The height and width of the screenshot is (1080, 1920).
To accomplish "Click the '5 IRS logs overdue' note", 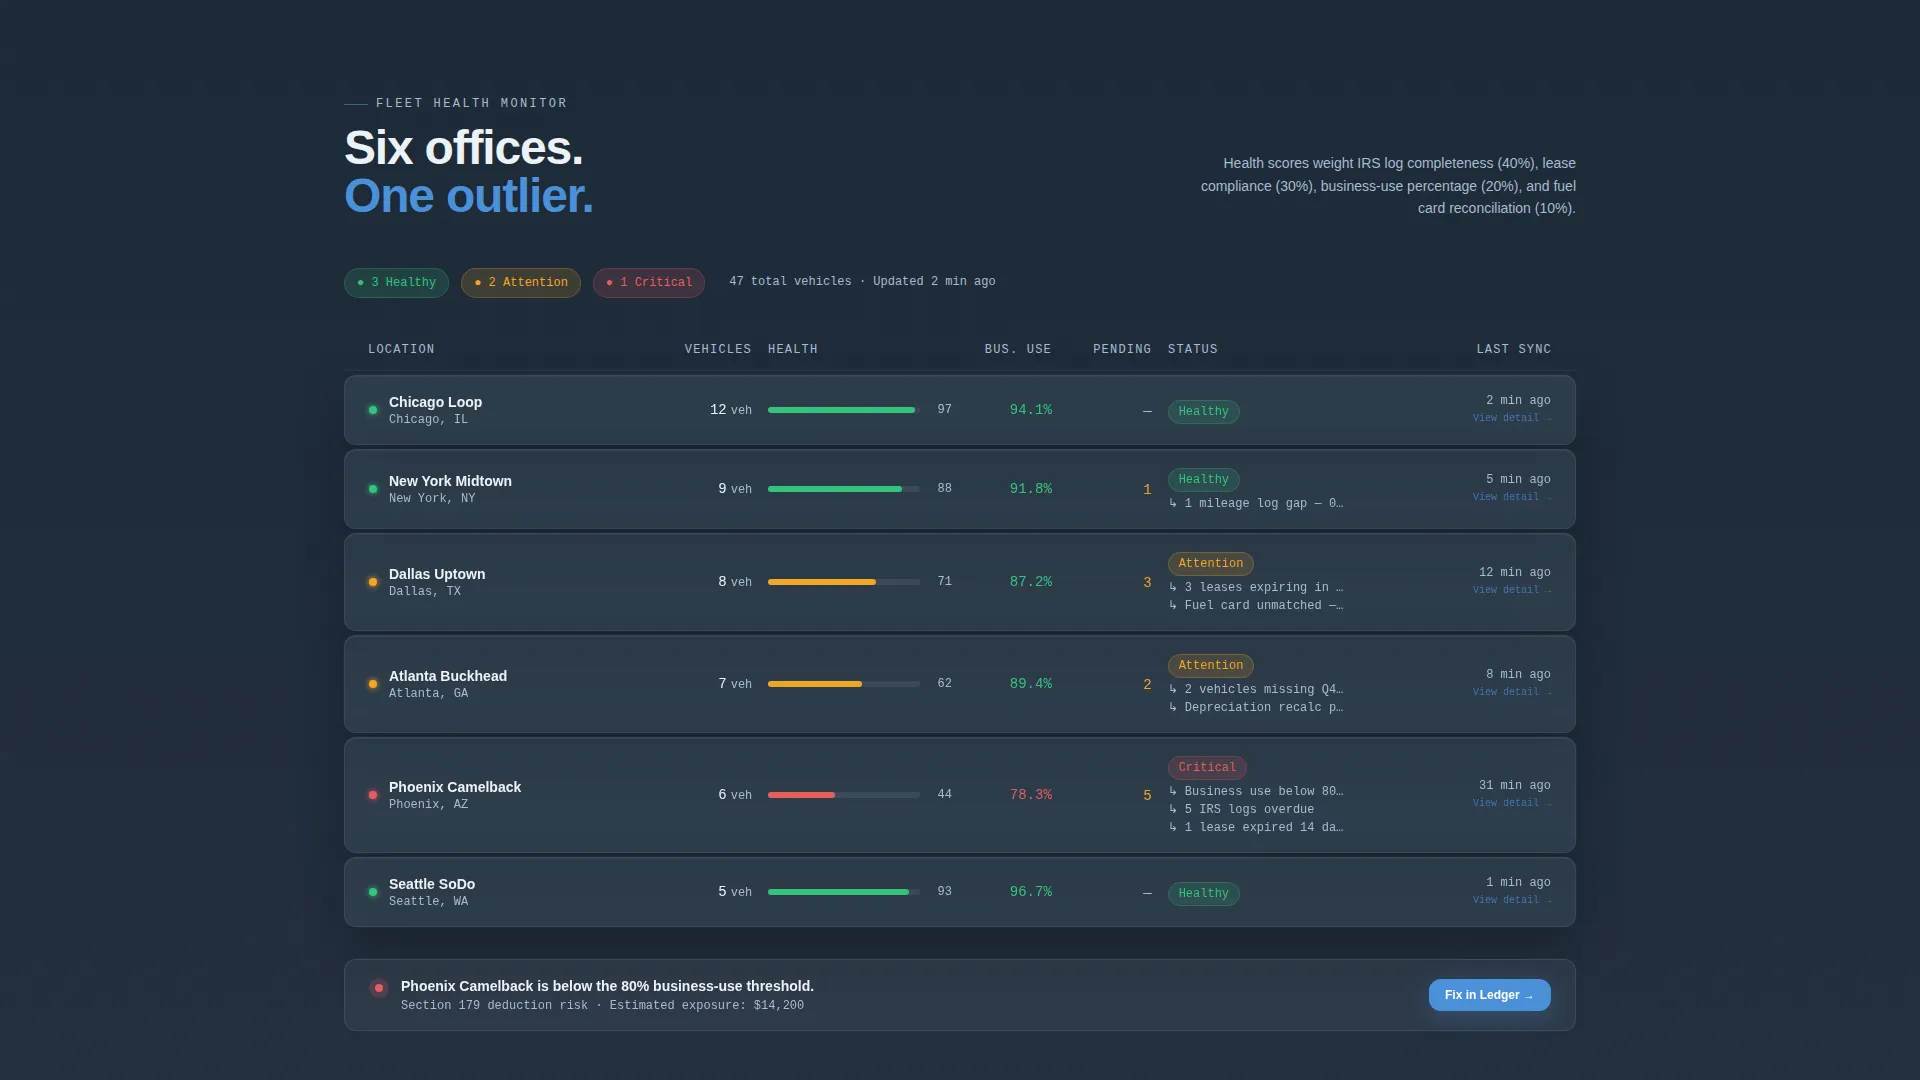I will tap(1241, 810).
